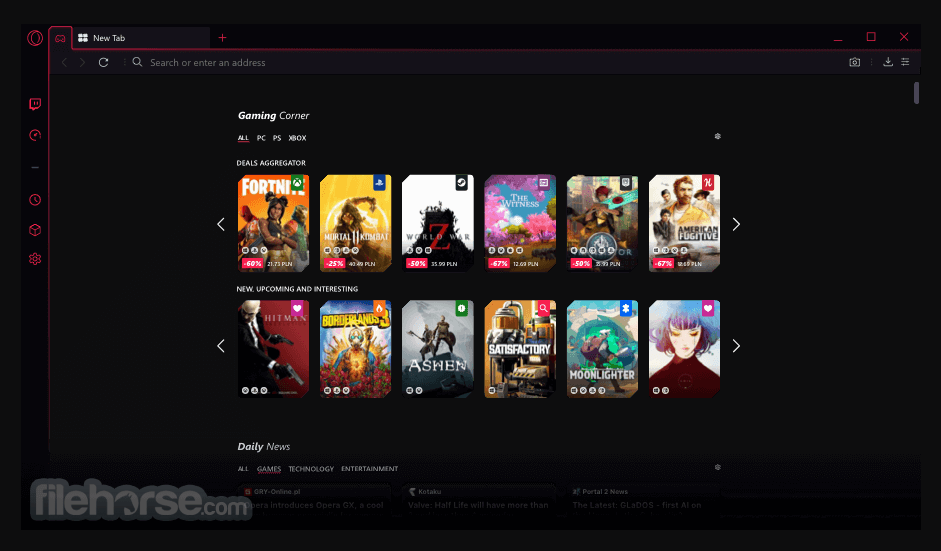Select the New Tab tab
This screenshot has width=941, height=551.
tap(141, 38)
